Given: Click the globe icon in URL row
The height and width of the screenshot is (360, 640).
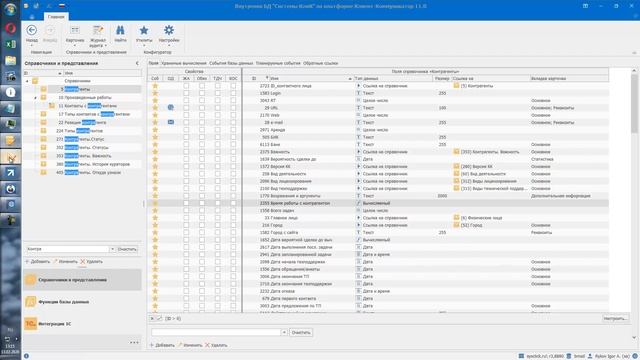Looking at the screenshot, I should coord(171,107).
